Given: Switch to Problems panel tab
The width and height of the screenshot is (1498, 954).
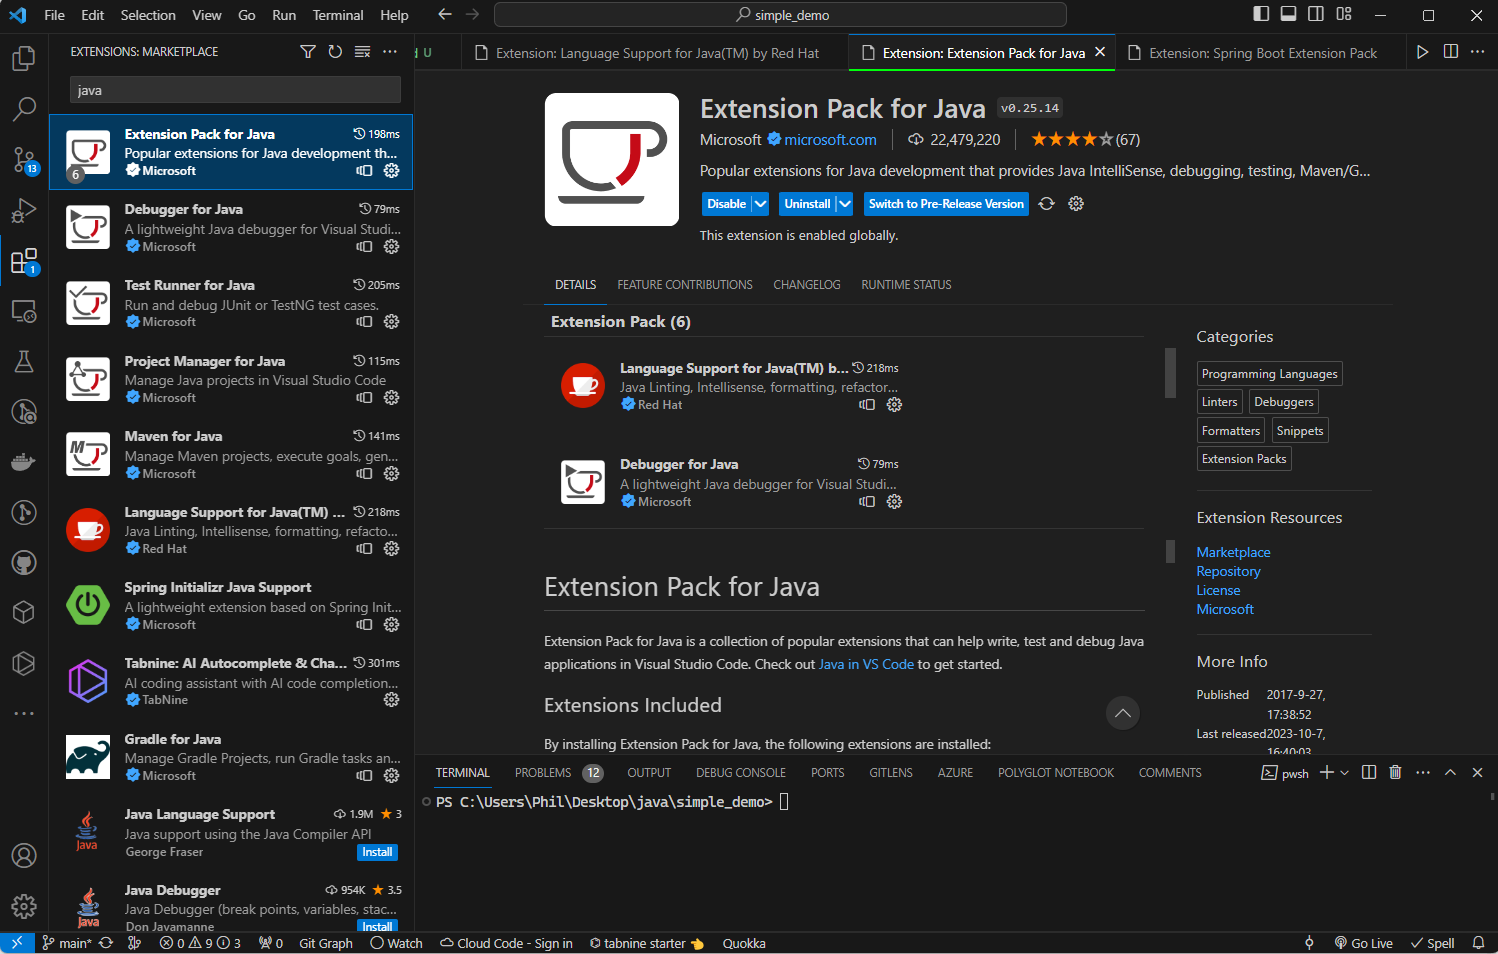Looking at the screenshot, I should click(543, 773).
